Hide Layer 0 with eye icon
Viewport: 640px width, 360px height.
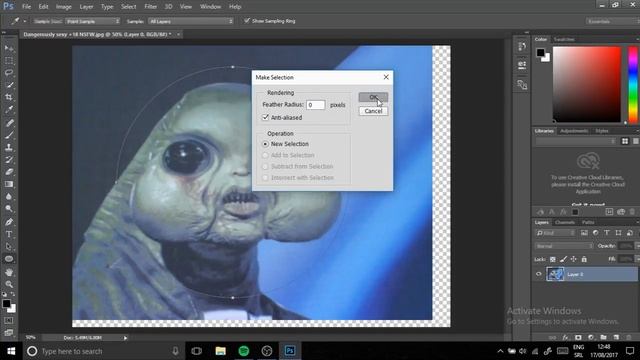538,274
